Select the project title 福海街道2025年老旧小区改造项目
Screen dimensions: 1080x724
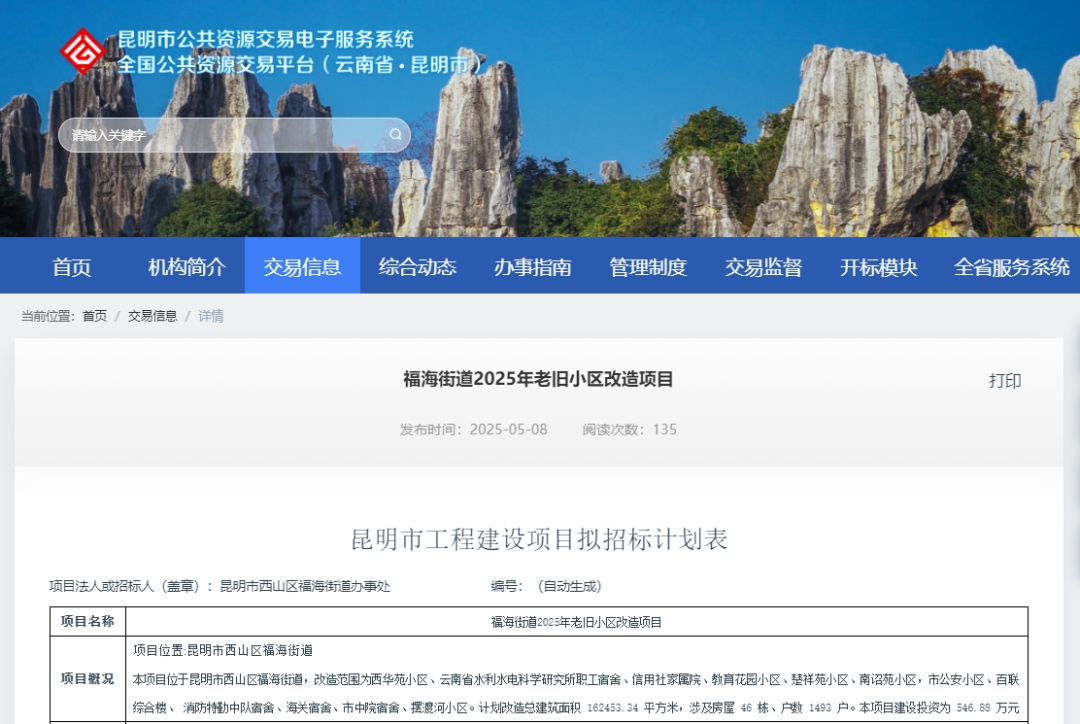tap(537, 379)
